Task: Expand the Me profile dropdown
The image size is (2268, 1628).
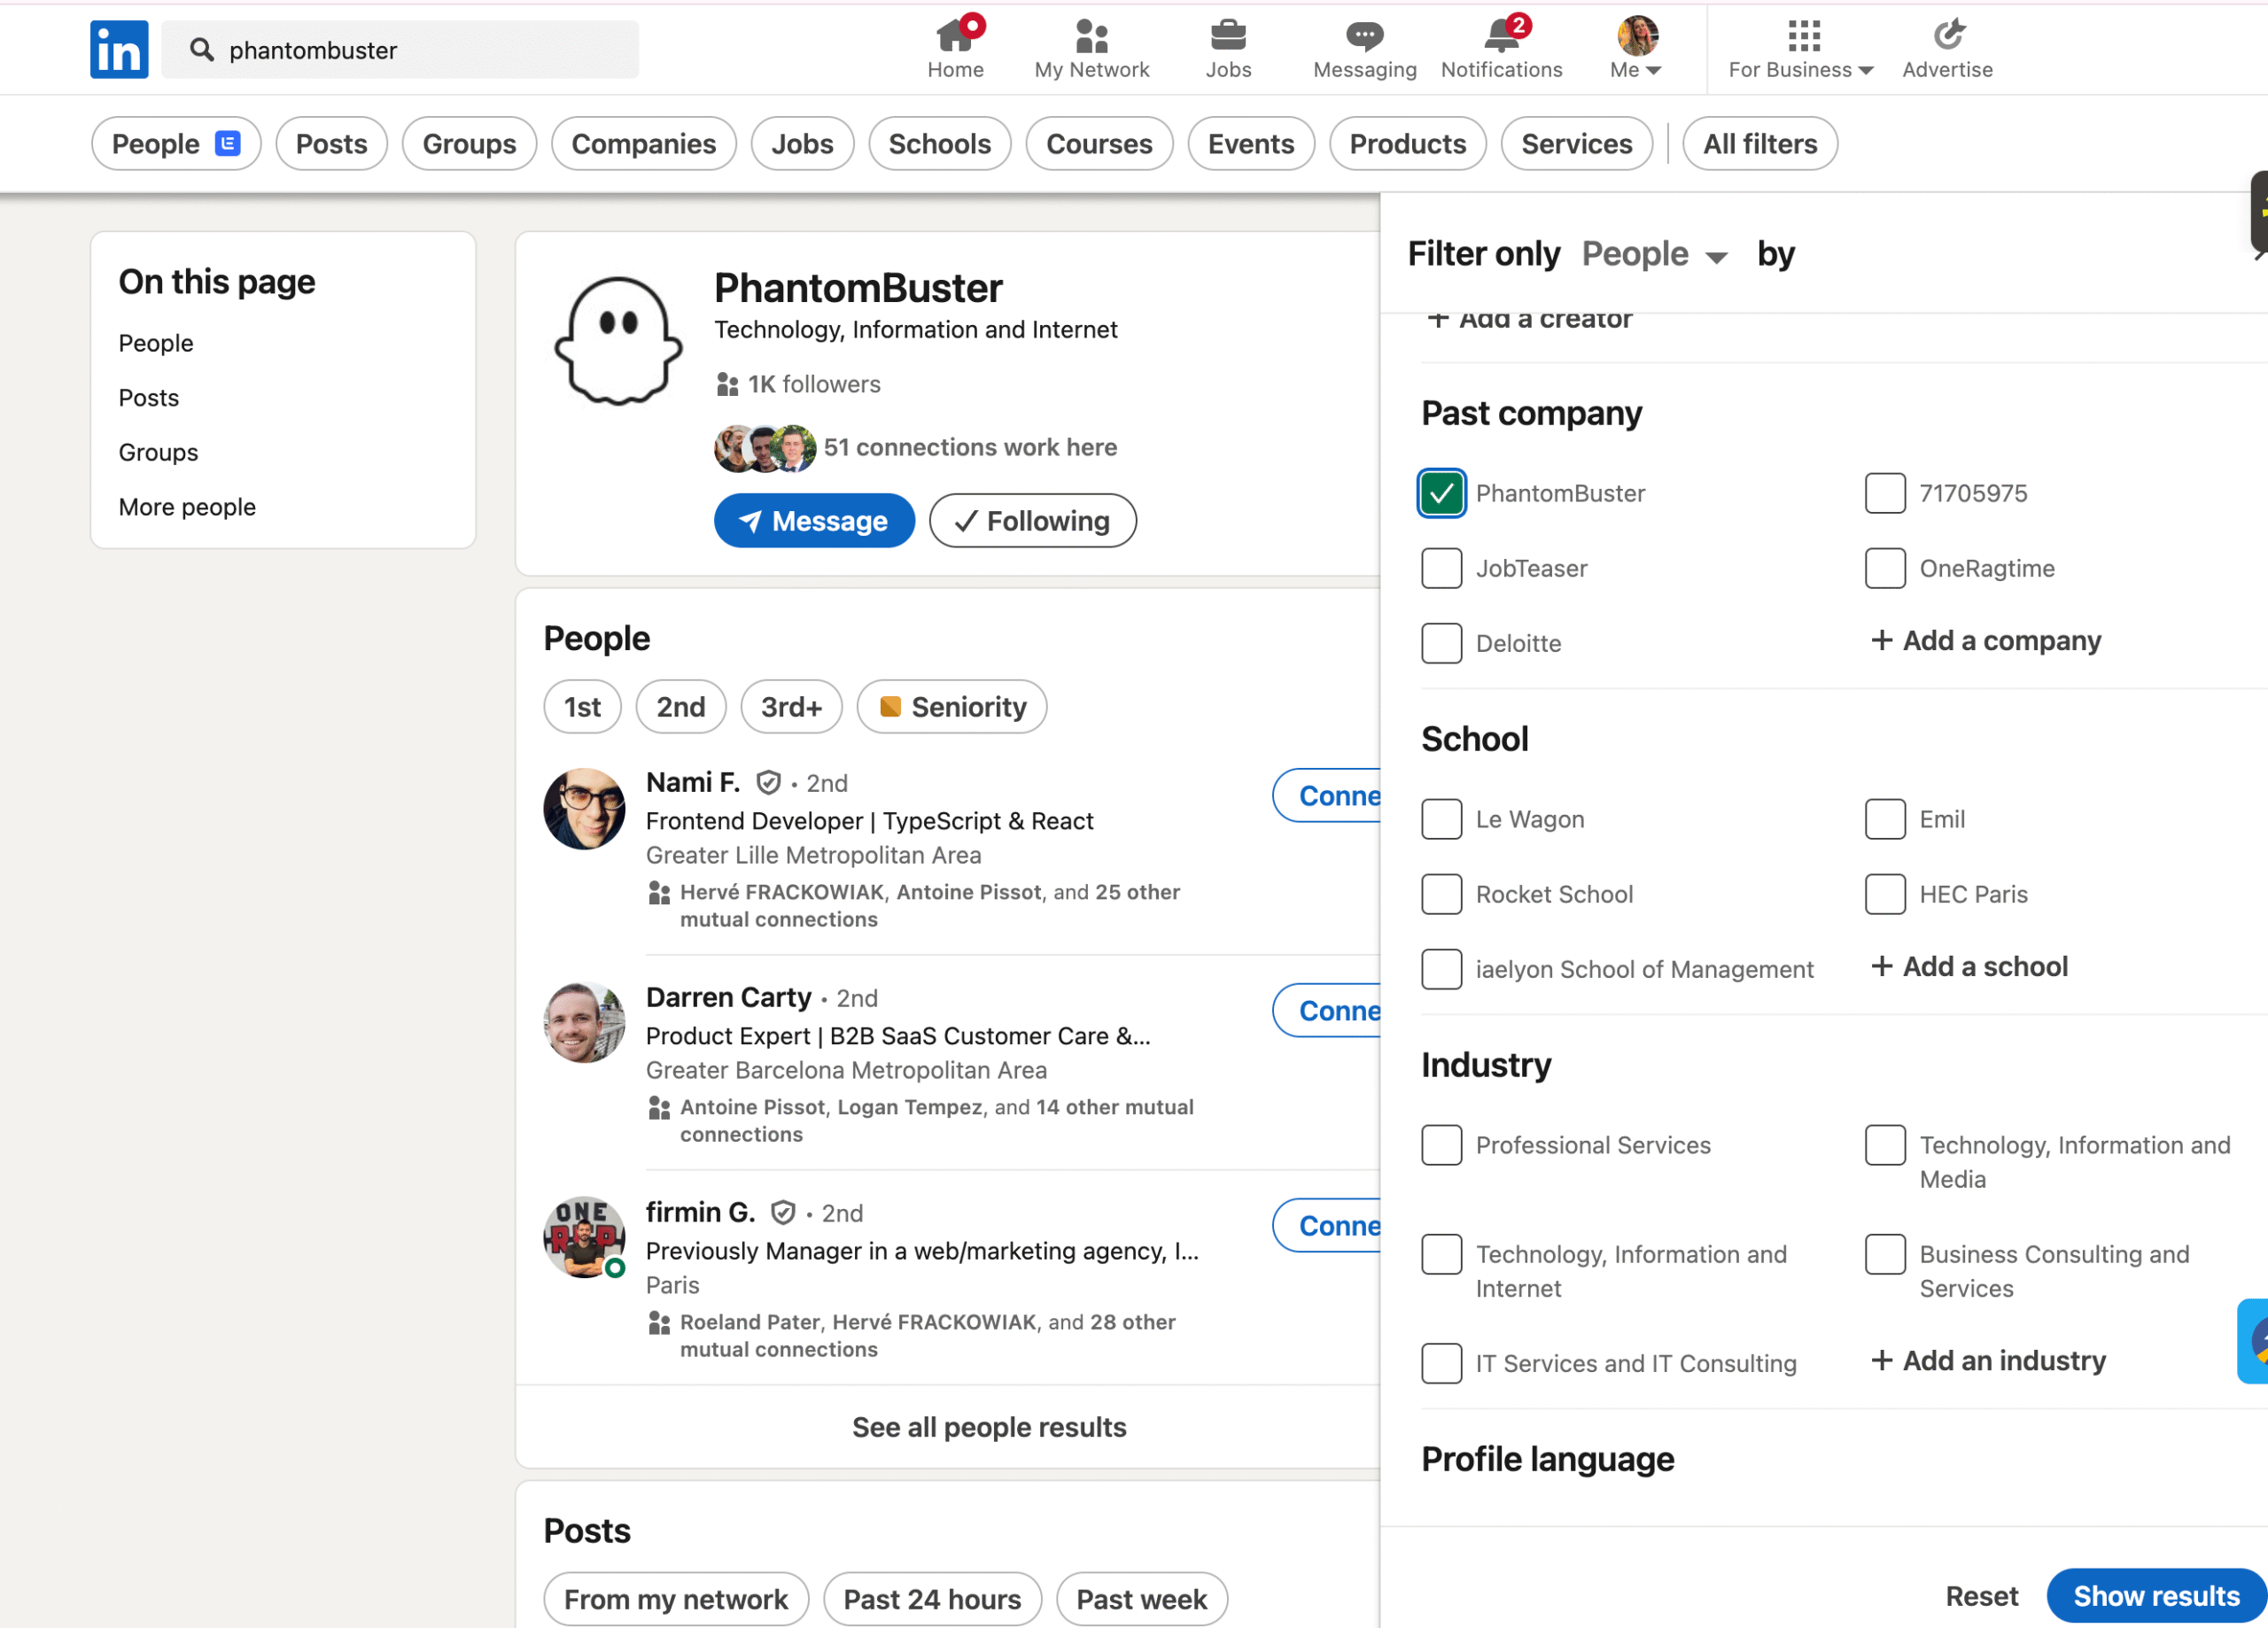Action: (1637, 48)
